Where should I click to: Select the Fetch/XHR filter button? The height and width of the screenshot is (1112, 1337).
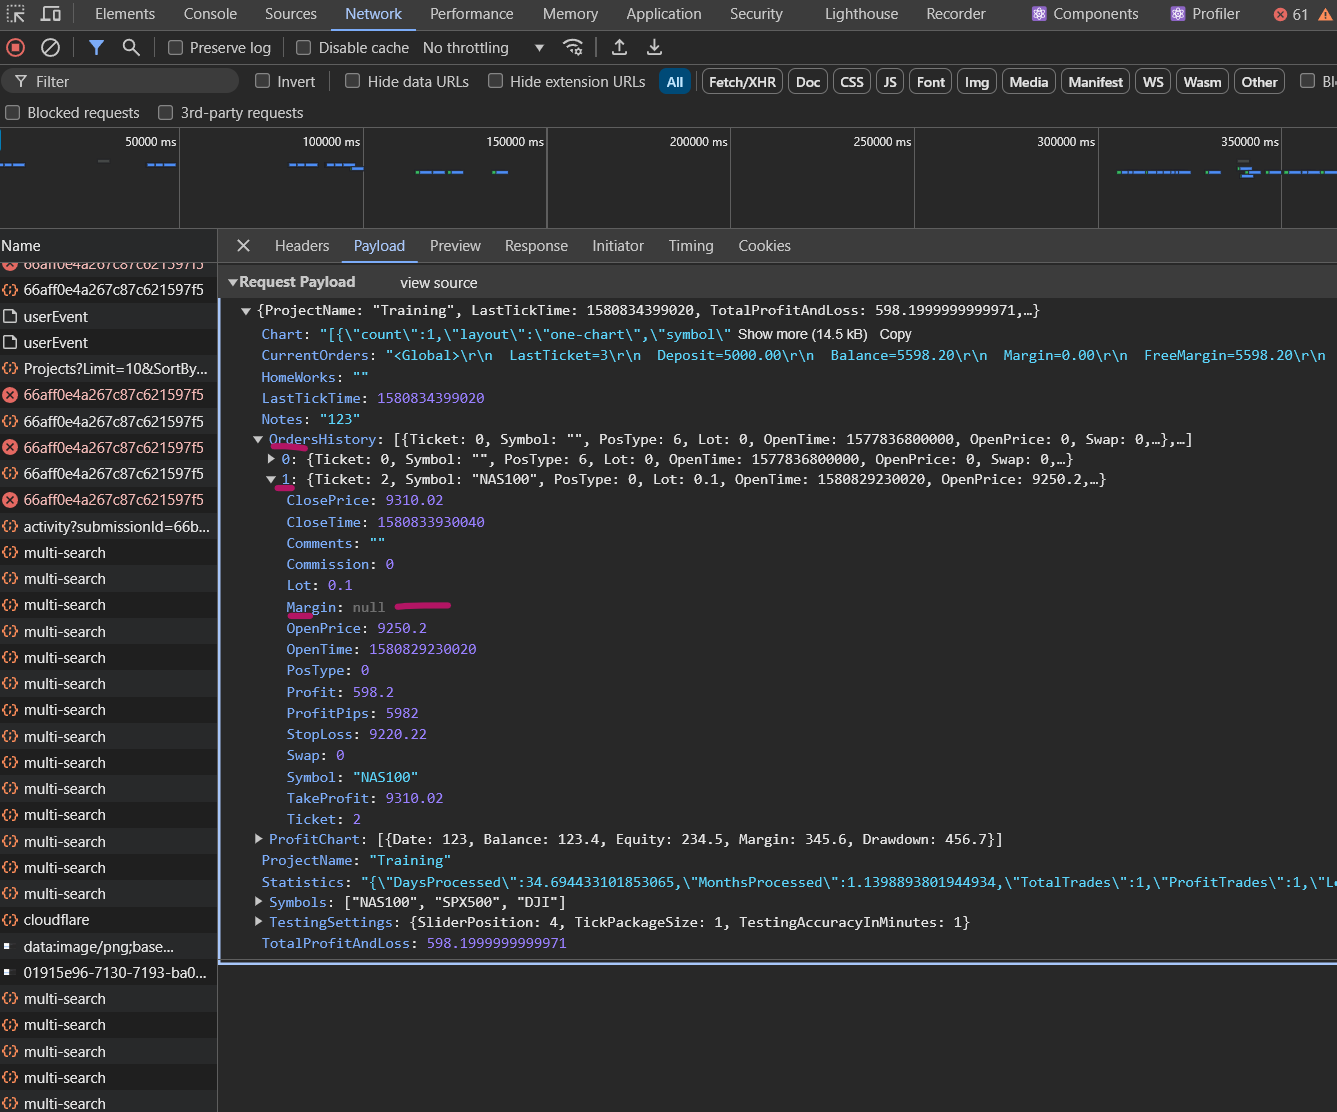pos(742,82)
